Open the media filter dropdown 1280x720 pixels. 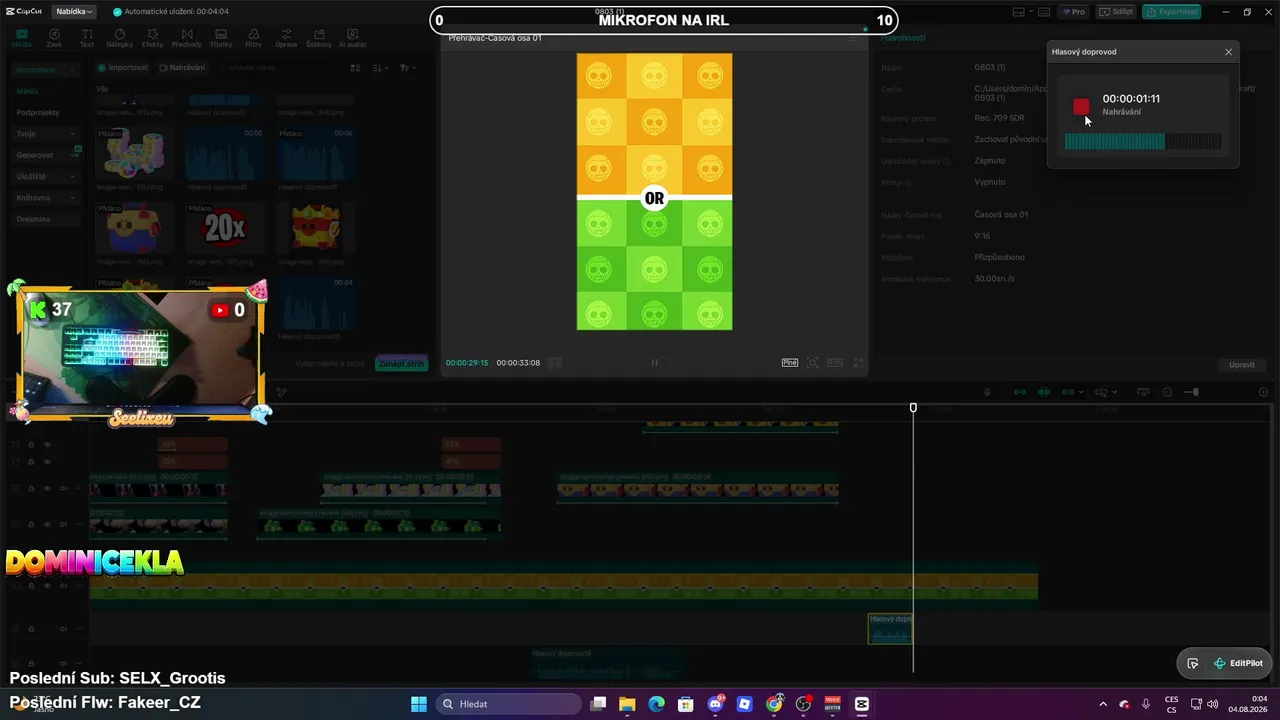point(407,68)
